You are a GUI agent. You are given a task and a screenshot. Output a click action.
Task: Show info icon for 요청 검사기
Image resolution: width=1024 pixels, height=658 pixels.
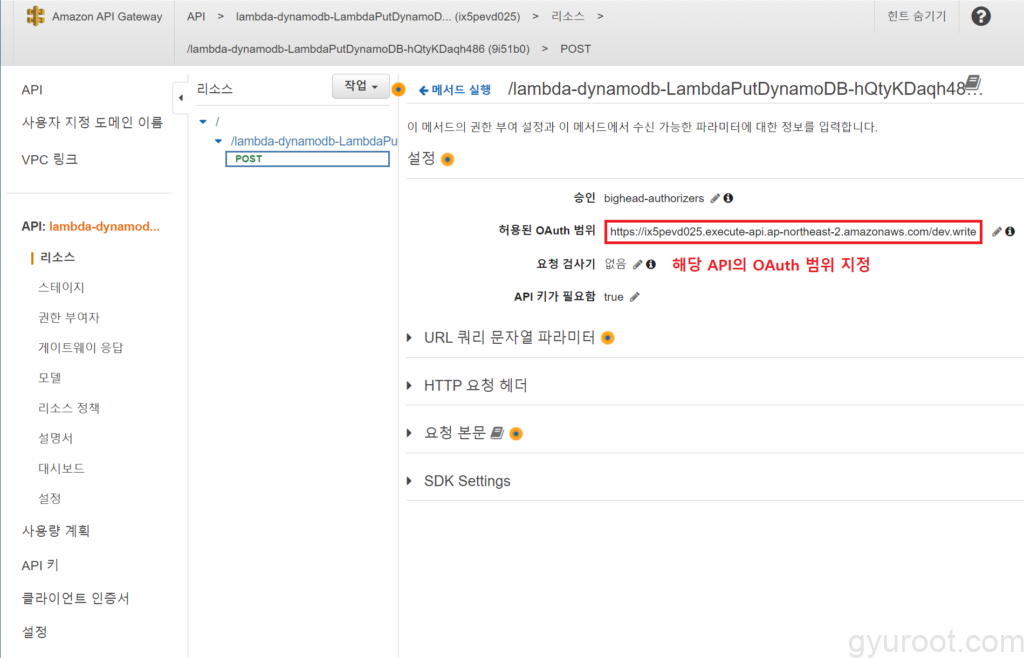click(x=651, y=264)
